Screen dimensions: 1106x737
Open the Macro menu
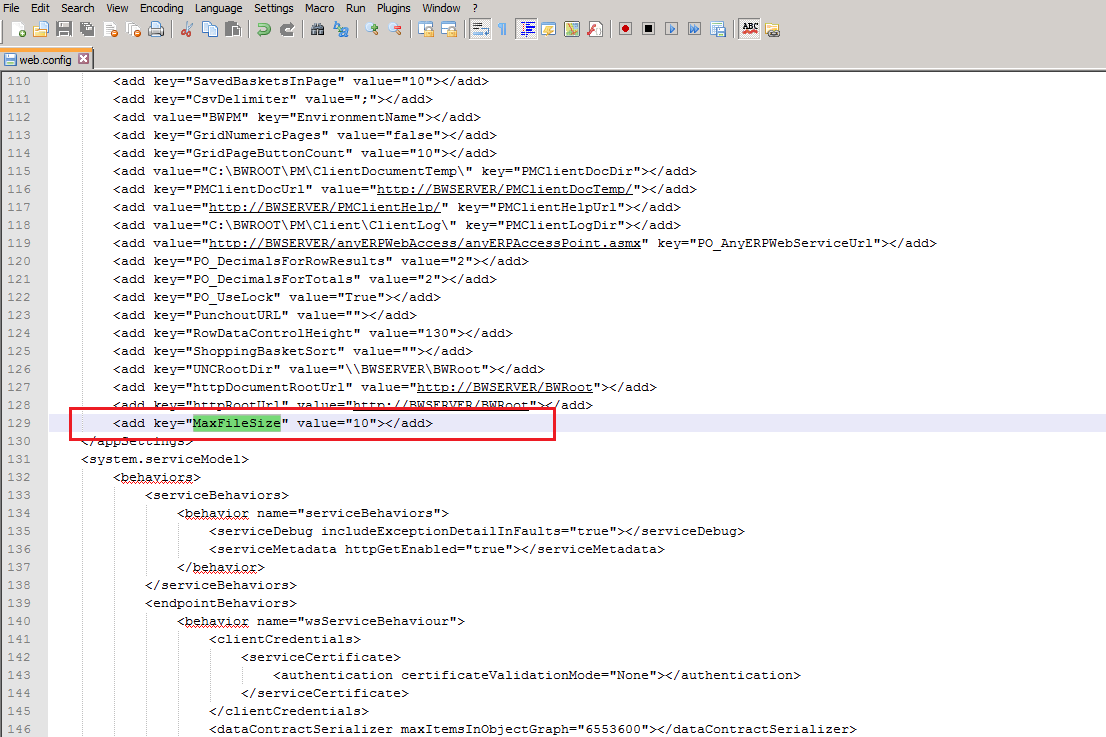click(x=320, y=8)
